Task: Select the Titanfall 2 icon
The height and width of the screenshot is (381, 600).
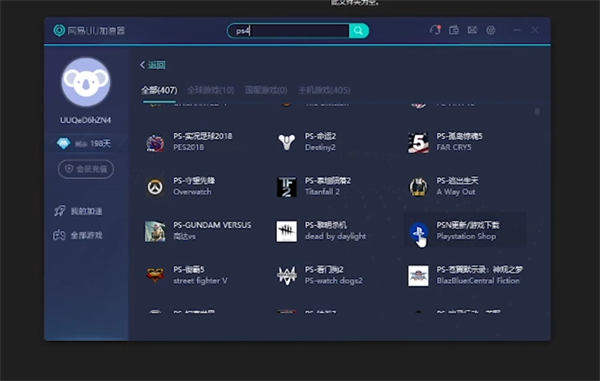Action: click(287, 187)
